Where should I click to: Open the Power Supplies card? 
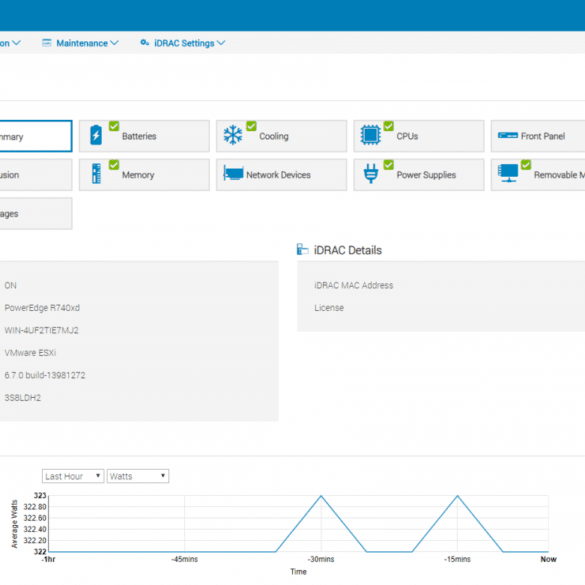[419, 175]
